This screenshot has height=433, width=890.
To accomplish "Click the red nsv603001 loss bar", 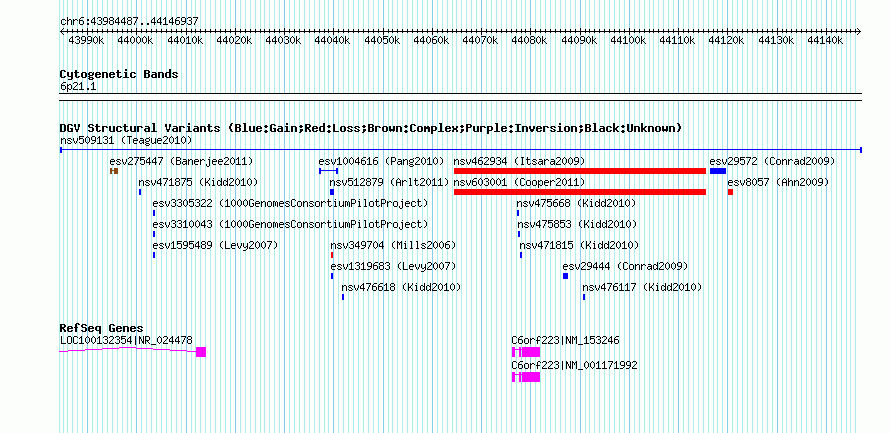I will coord(580,192).
